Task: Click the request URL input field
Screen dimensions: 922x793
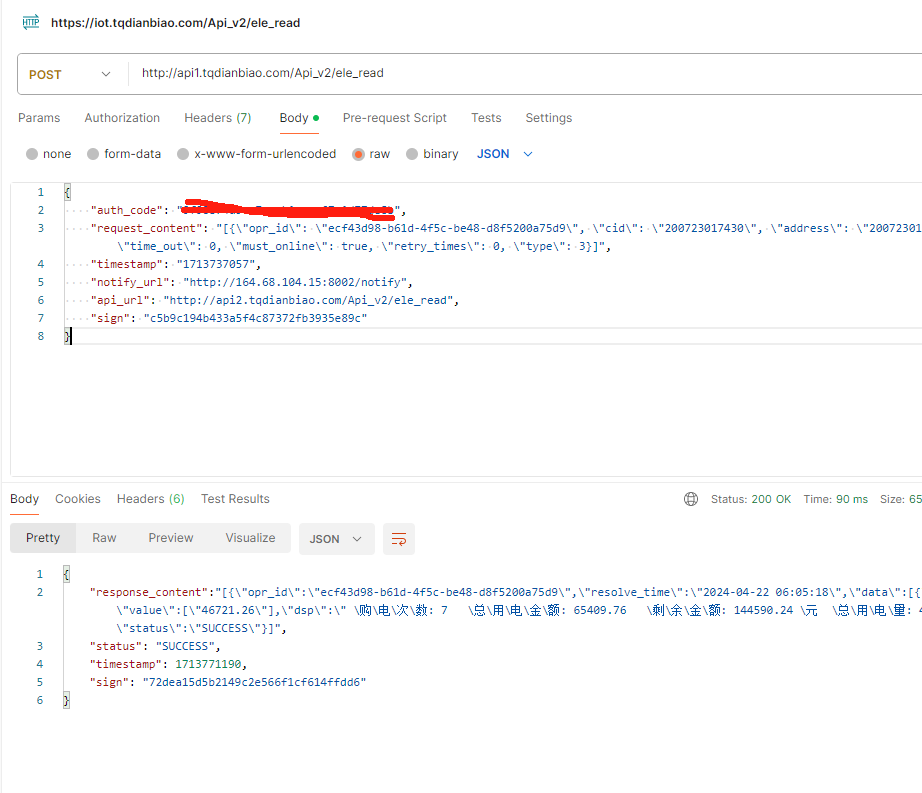Action: 523,73
